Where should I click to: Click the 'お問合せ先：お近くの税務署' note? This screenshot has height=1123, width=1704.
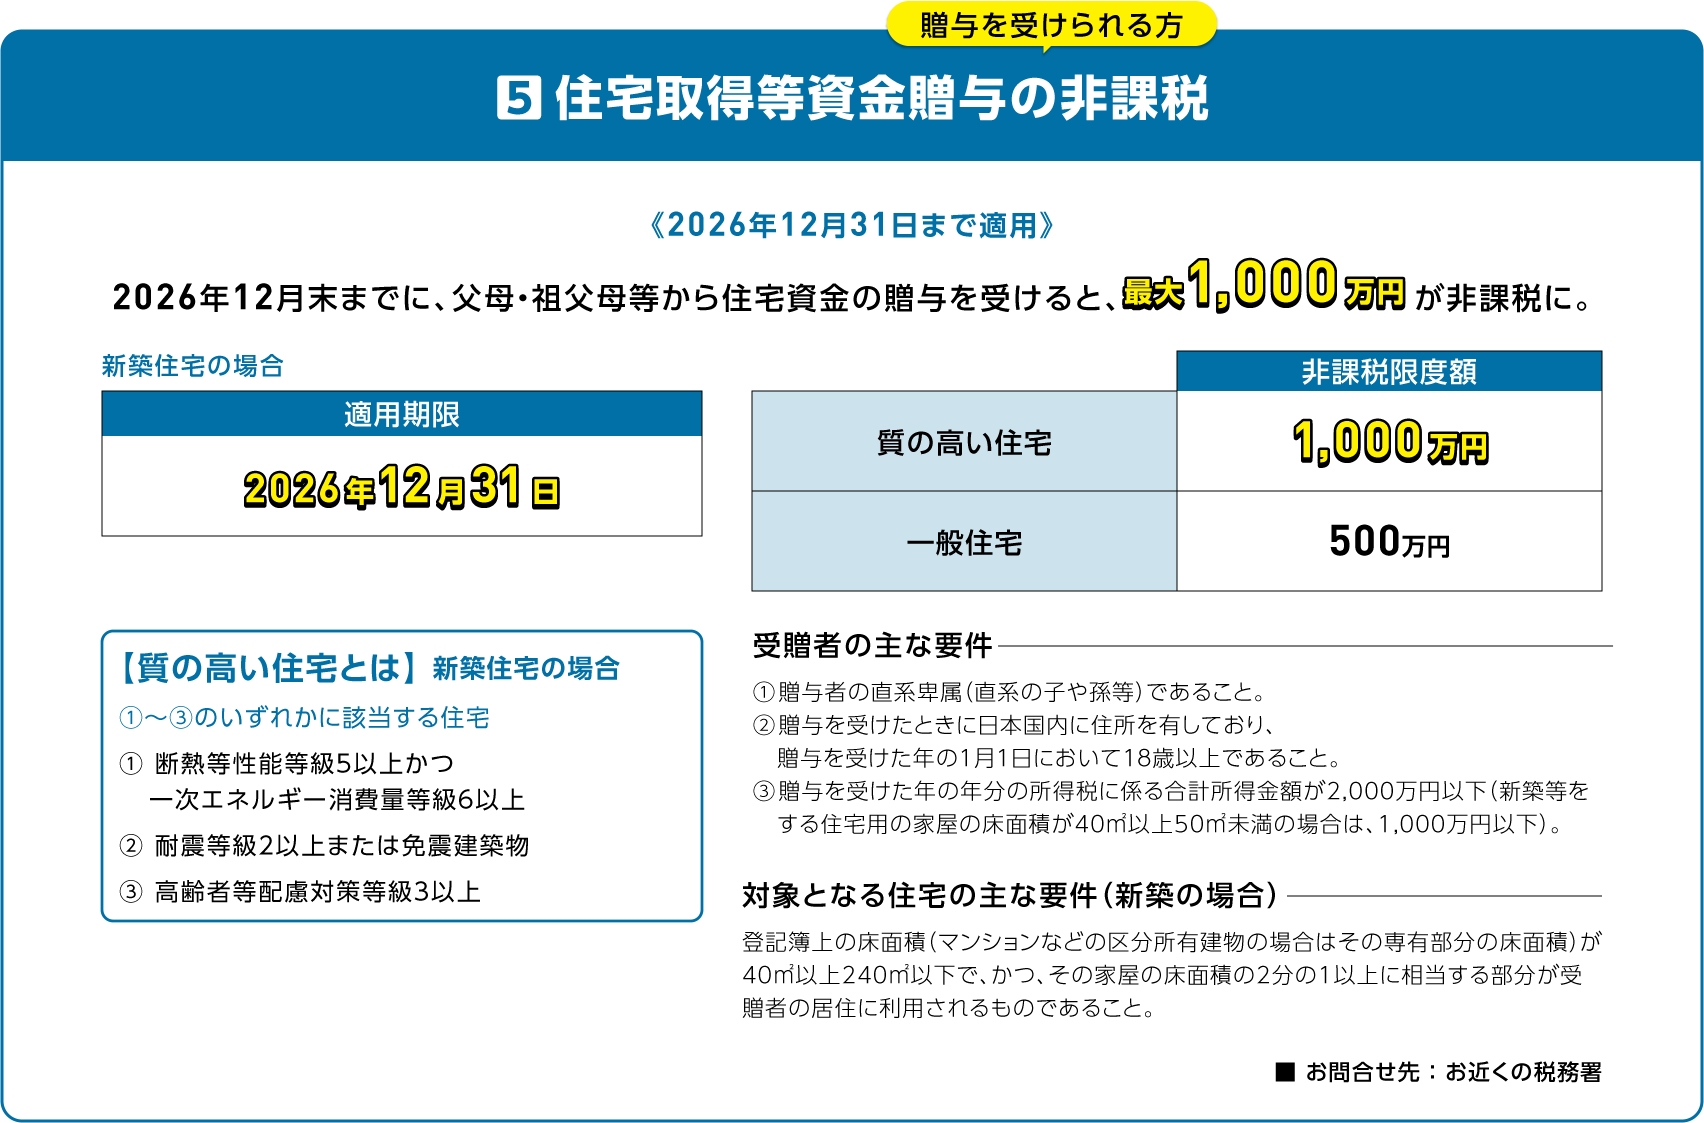click(x=1454, y=1072)
